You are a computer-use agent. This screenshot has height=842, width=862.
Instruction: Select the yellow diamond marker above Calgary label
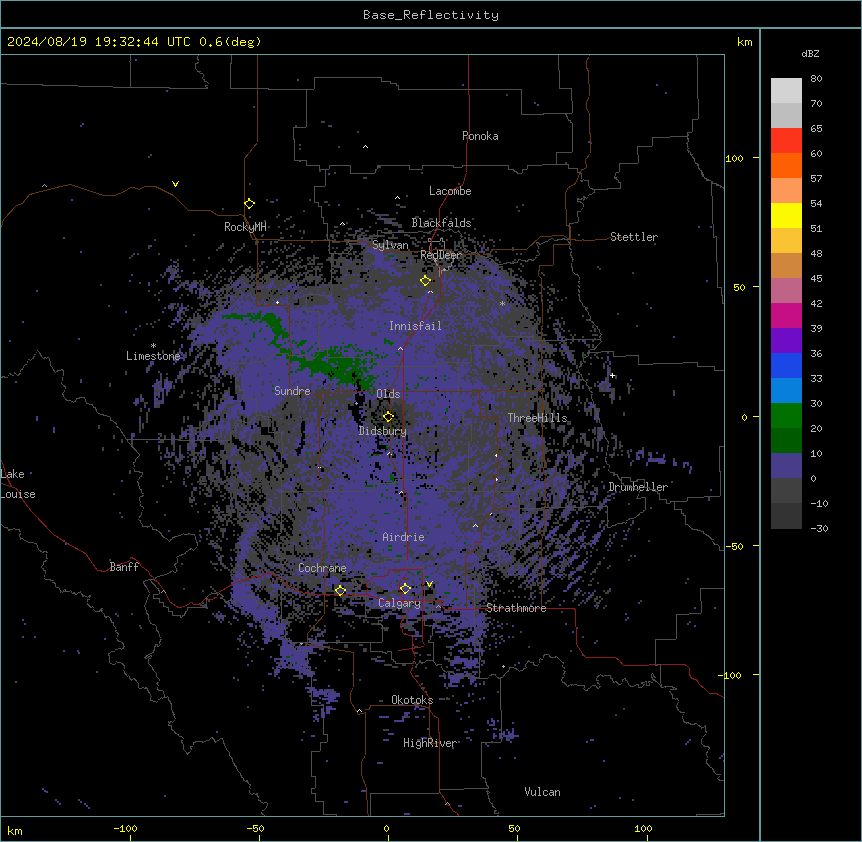click(405, 589)
